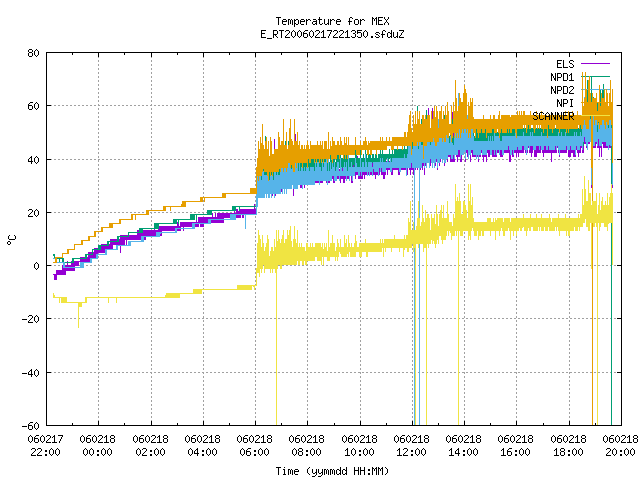Viewport: 640px width, 480px height.
Task: Click the x-axis label 060218 14:00
Action: (x=464, y=446)
